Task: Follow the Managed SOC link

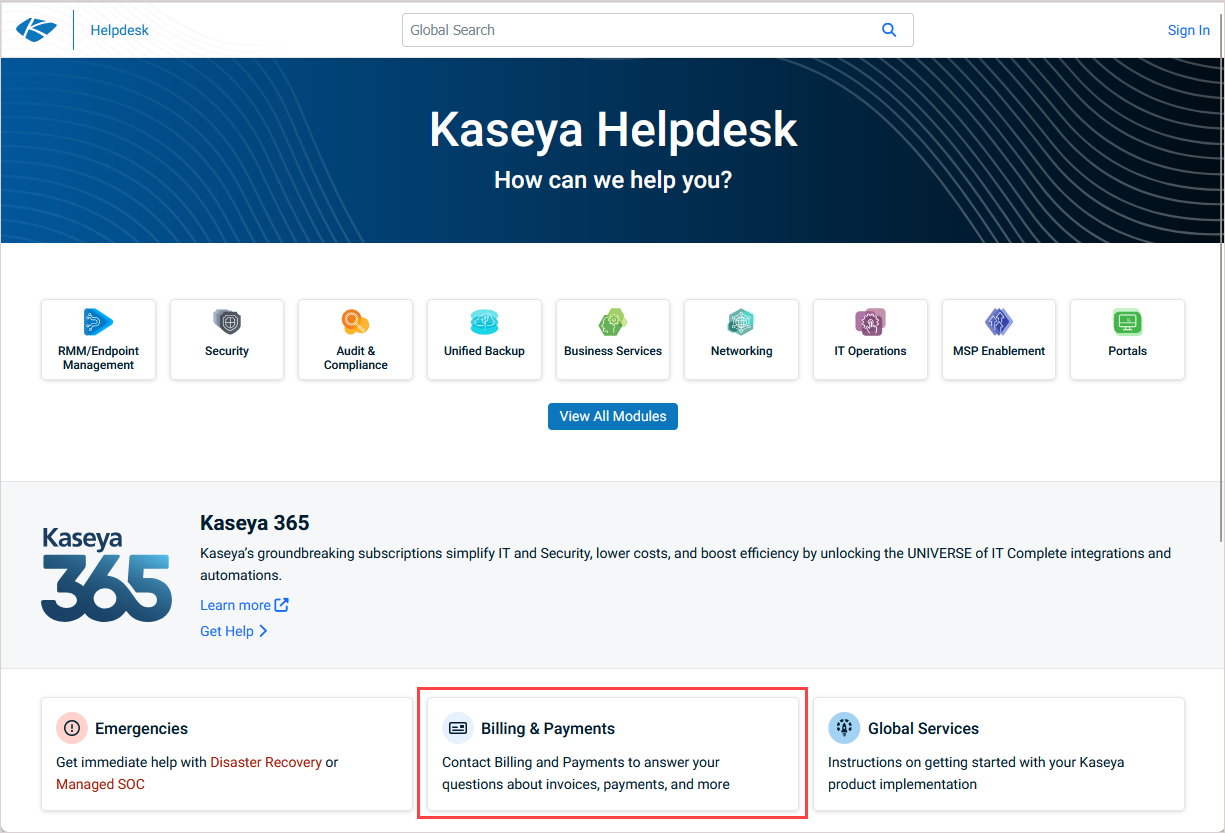Action: coord(100,784)
